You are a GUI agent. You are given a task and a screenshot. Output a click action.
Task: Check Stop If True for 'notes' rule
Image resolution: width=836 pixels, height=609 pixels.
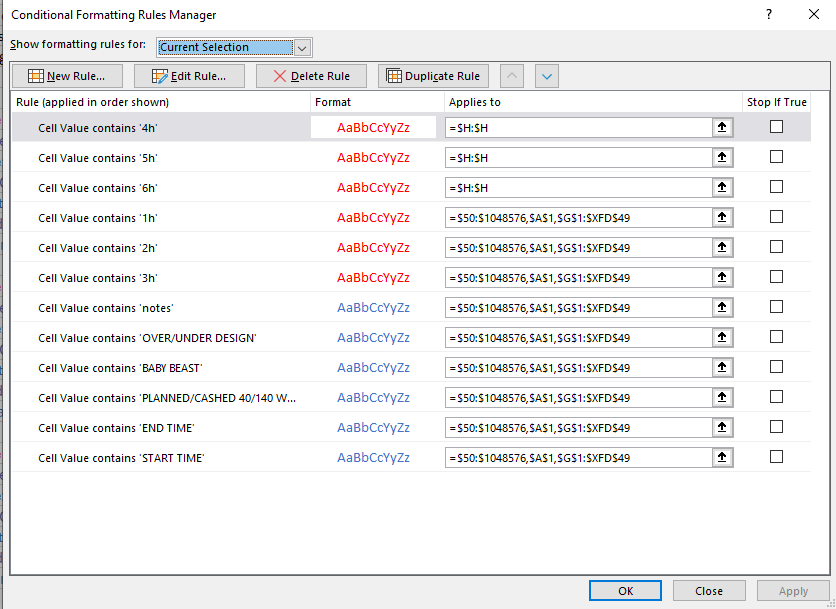click(776, 307)
